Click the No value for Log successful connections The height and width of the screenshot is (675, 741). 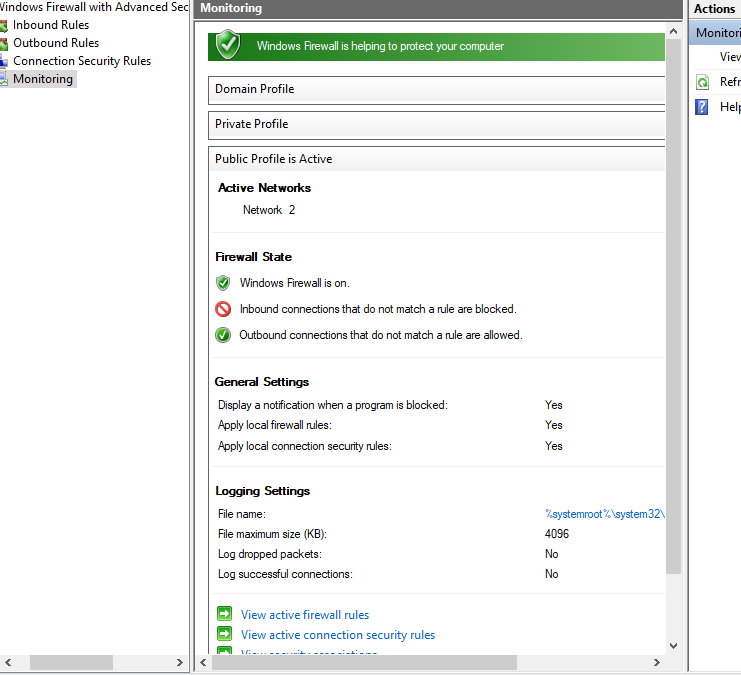(x=551, y=573)
